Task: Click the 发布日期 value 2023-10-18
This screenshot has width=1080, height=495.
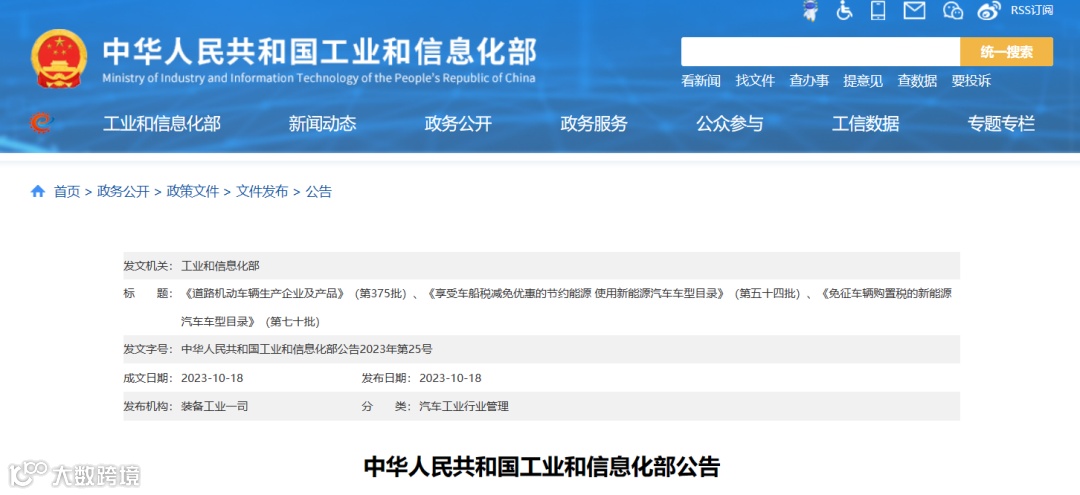Action: click(x=450, y=378)
